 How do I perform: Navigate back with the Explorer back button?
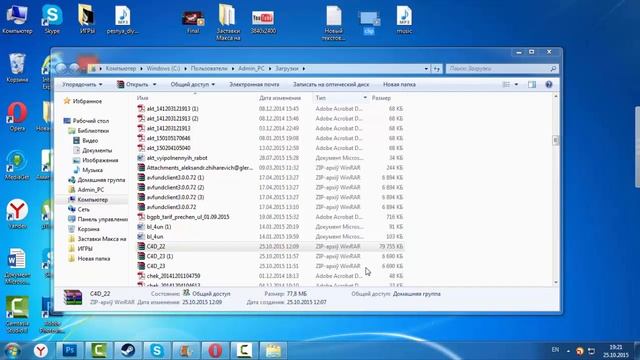tap(61, 68)
